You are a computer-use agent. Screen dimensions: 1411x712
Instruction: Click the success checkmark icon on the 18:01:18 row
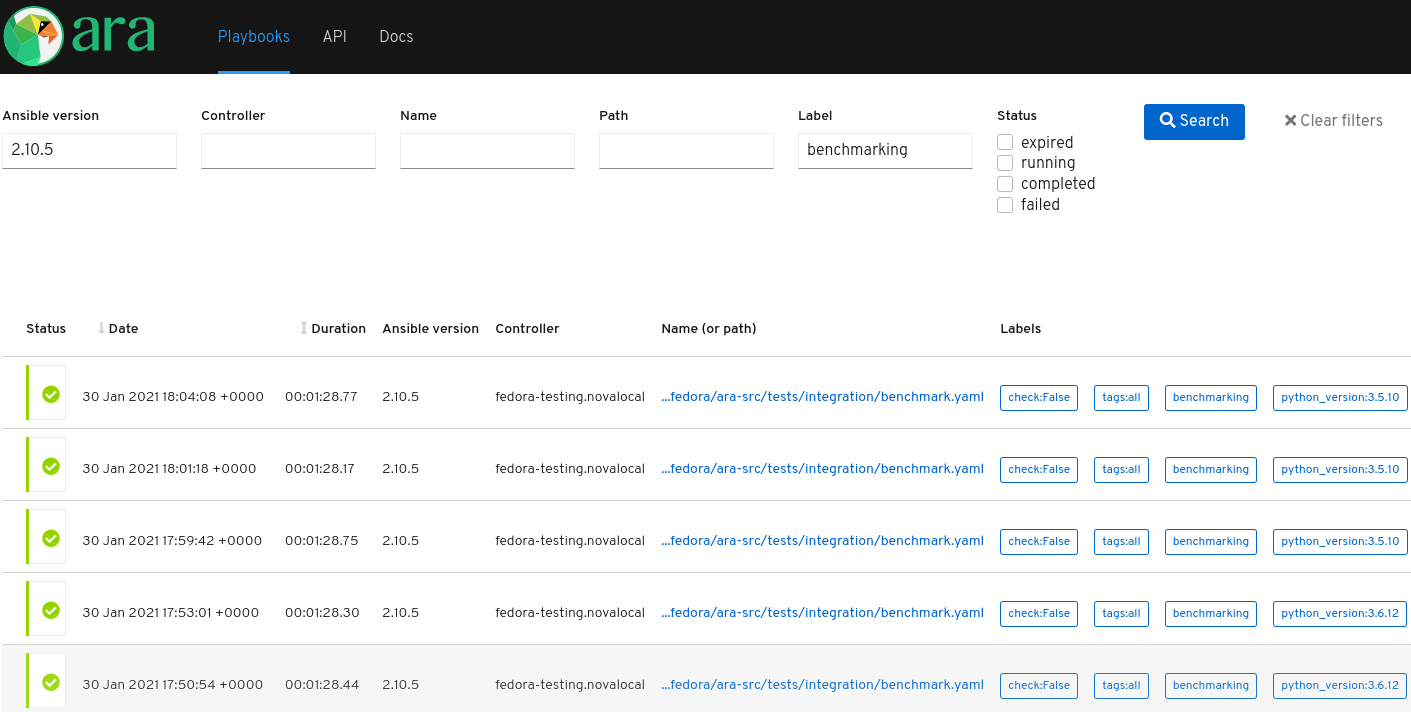coord(49,465)
